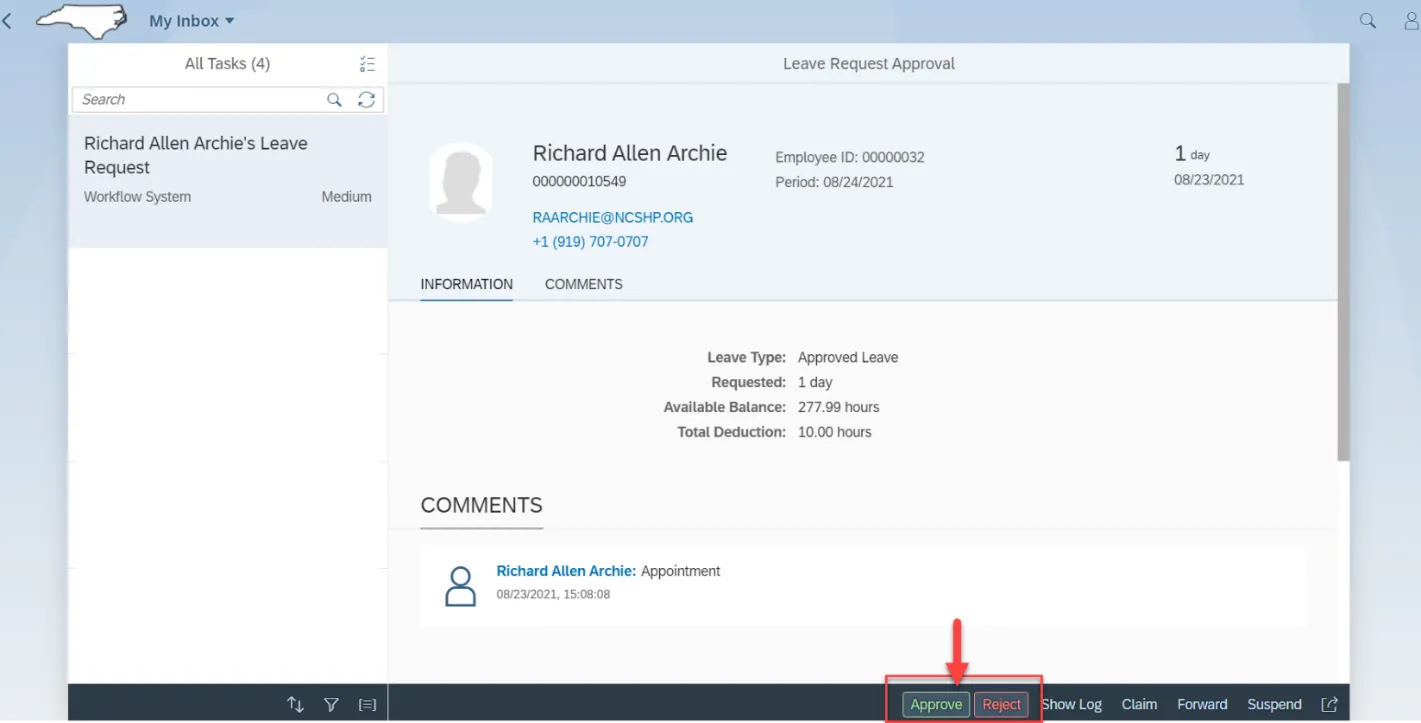Call +1 (919) 707-0707
This screenshot has width=1421, height=723.
pos(591,242)
